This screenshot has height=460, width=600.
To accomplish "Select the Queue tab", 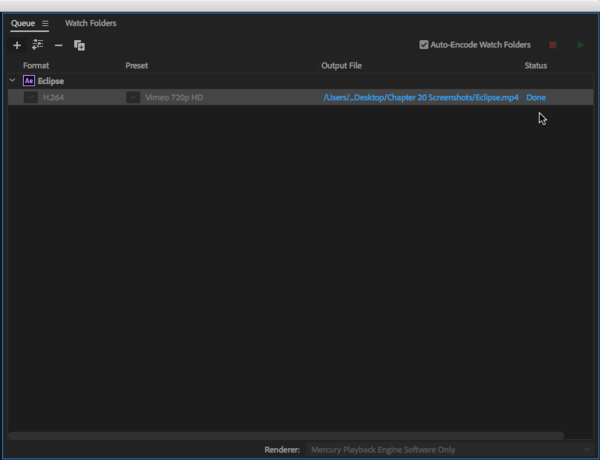I will pos(22,23).
